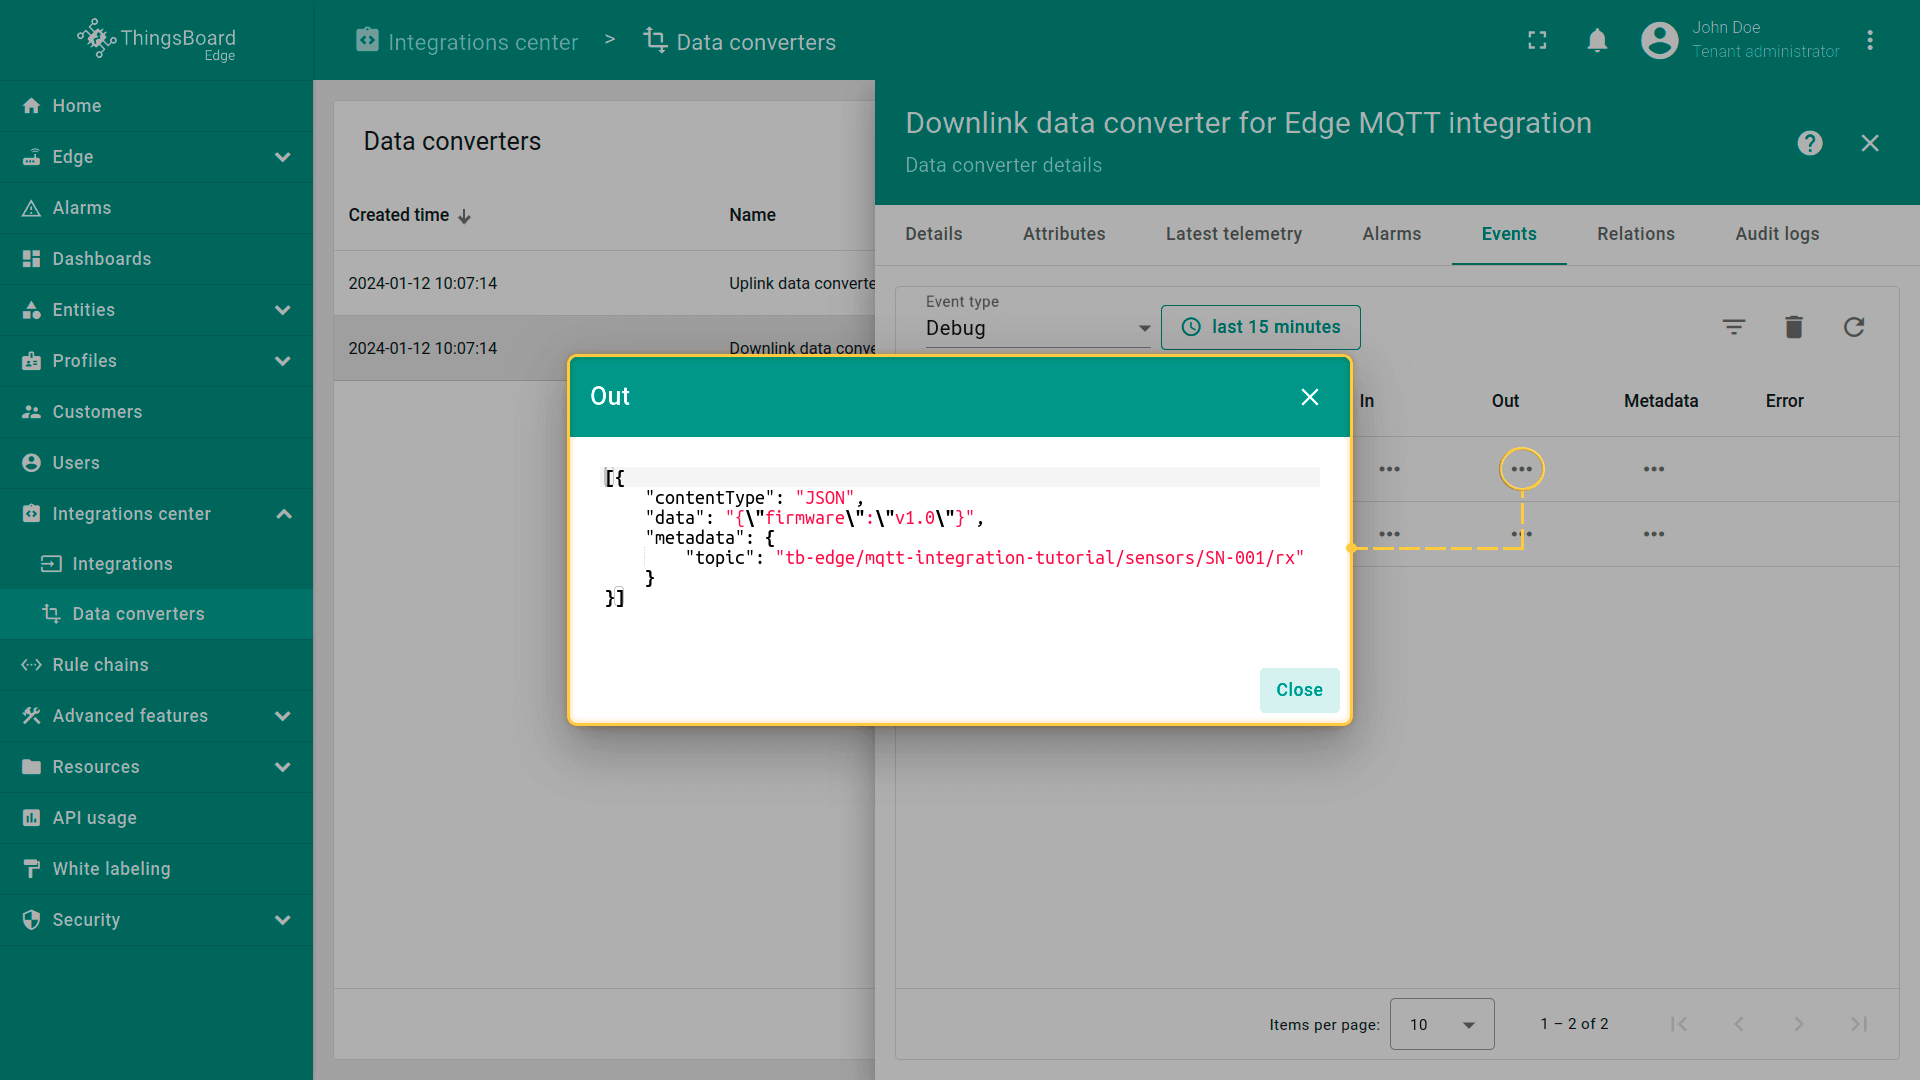
Task: Toggle fullscreen mode icon
Action: pos(1537,41)
